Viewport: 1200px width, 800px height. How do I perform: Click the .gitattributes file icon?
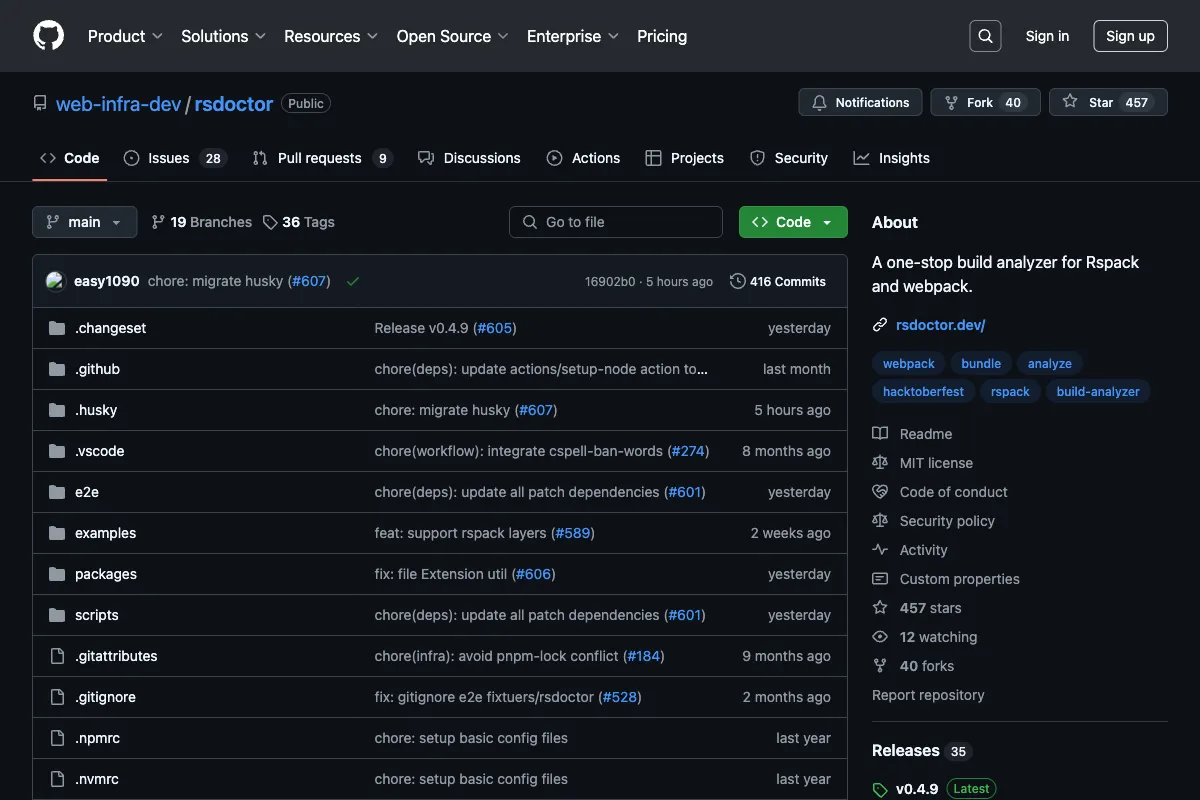pos(57,656)
